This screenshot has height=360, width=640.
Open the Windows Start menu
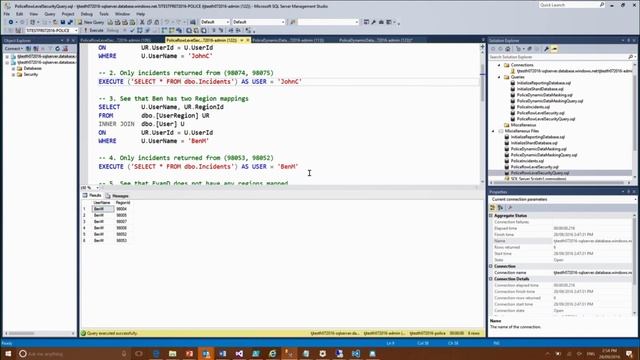point(8,353)
